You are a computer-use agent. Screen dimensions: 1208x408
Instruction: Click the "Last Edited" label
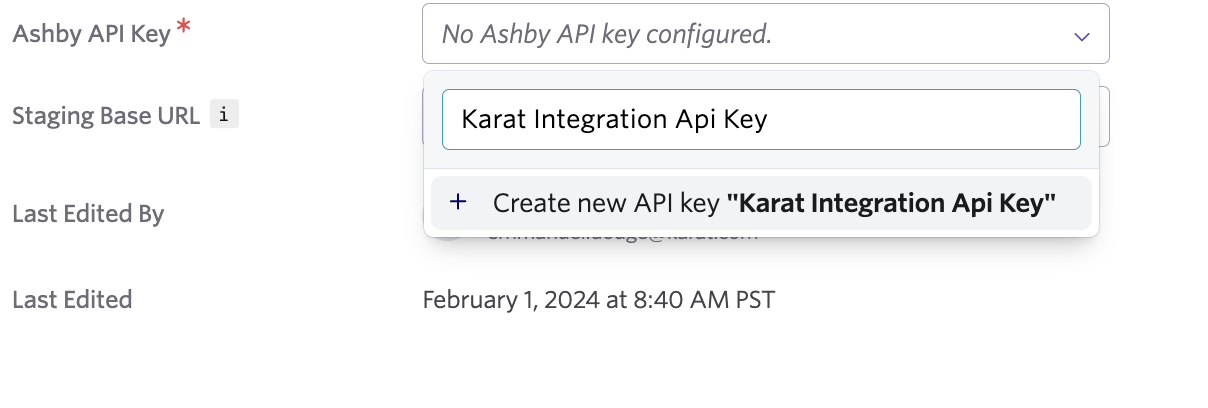(72, 299)
